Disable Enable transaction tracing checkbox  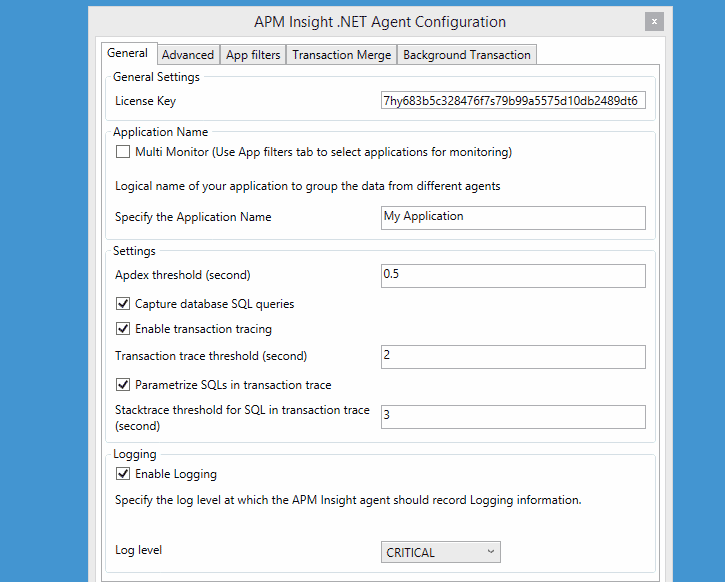point(123,328)
